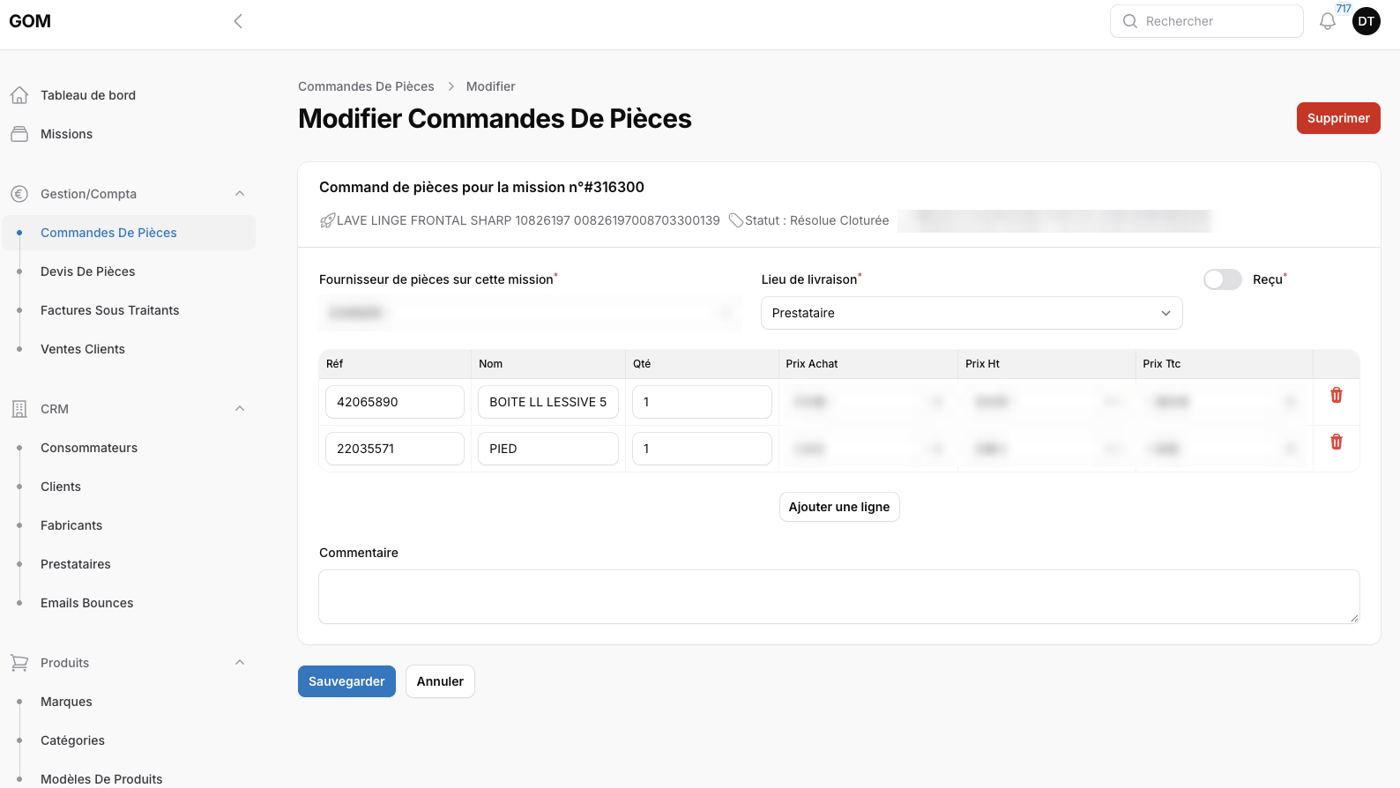Open Ventes Clients

coord(83,349)
